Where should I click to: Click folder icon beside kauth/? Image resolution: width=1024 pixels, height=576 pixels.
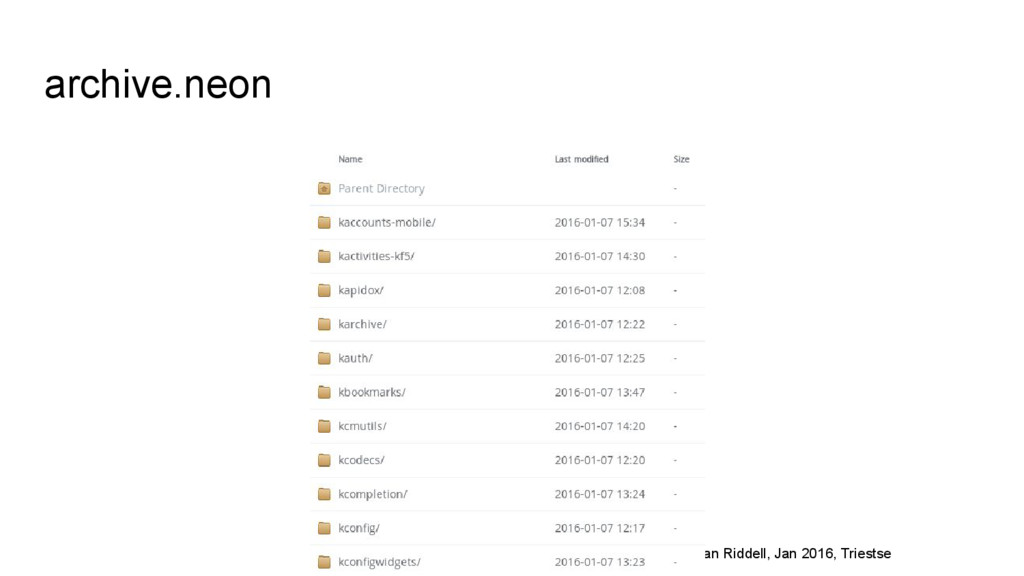[x=324, y=359]
